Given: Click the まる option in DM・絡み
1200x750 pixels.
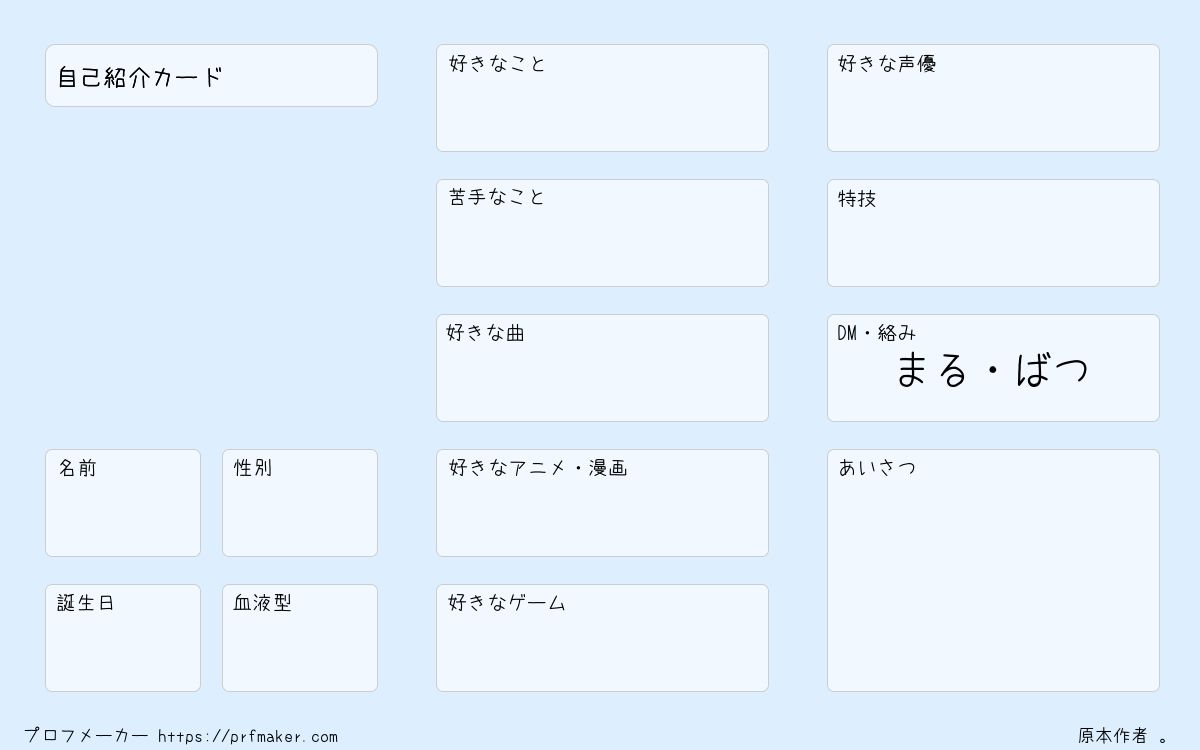Looking at the screenshot, I should [932, 370].
